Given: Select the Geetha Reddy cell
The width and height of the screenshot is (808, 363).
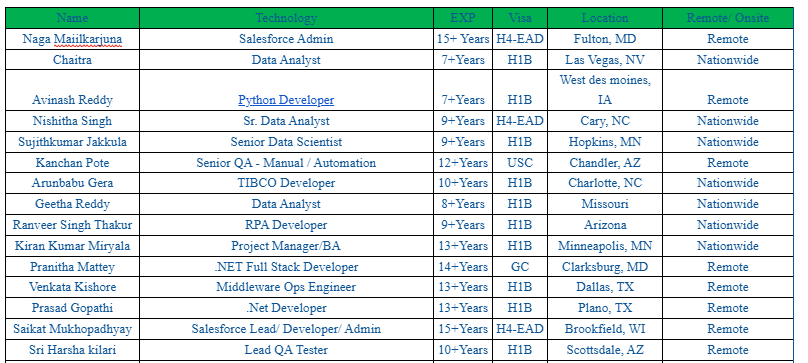Looking at the screenshot, I should (x=73, y=204).
